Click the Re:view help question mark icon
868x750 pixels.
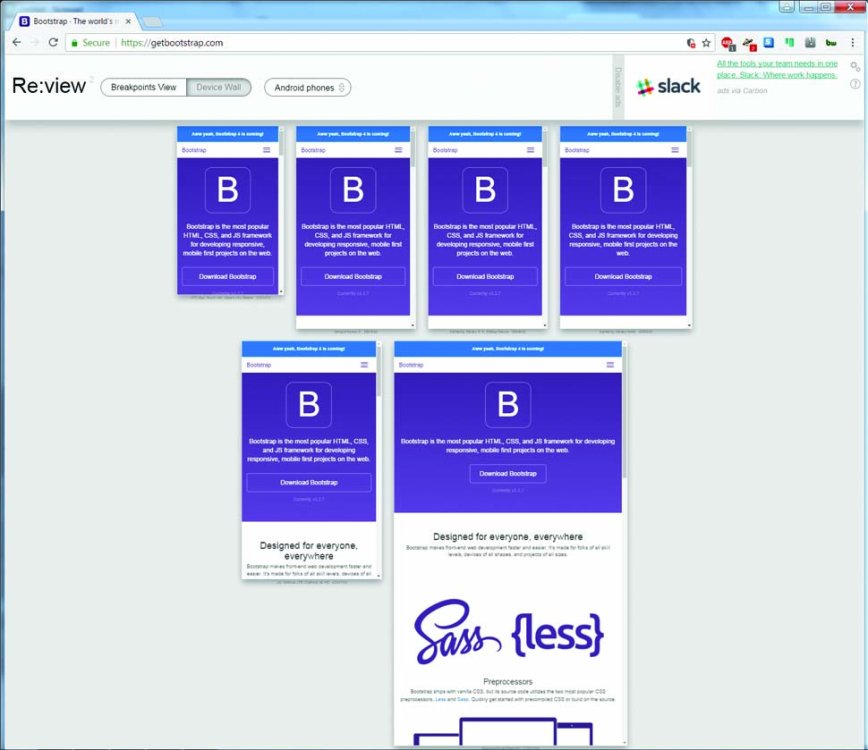(x=855, y=84)
